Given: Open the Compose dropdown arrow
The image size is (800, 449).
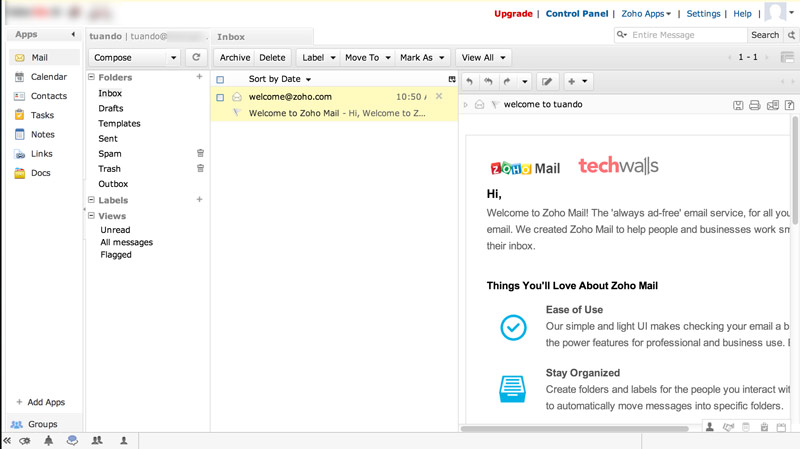Looking at the screenshot, I should point(173,58).
